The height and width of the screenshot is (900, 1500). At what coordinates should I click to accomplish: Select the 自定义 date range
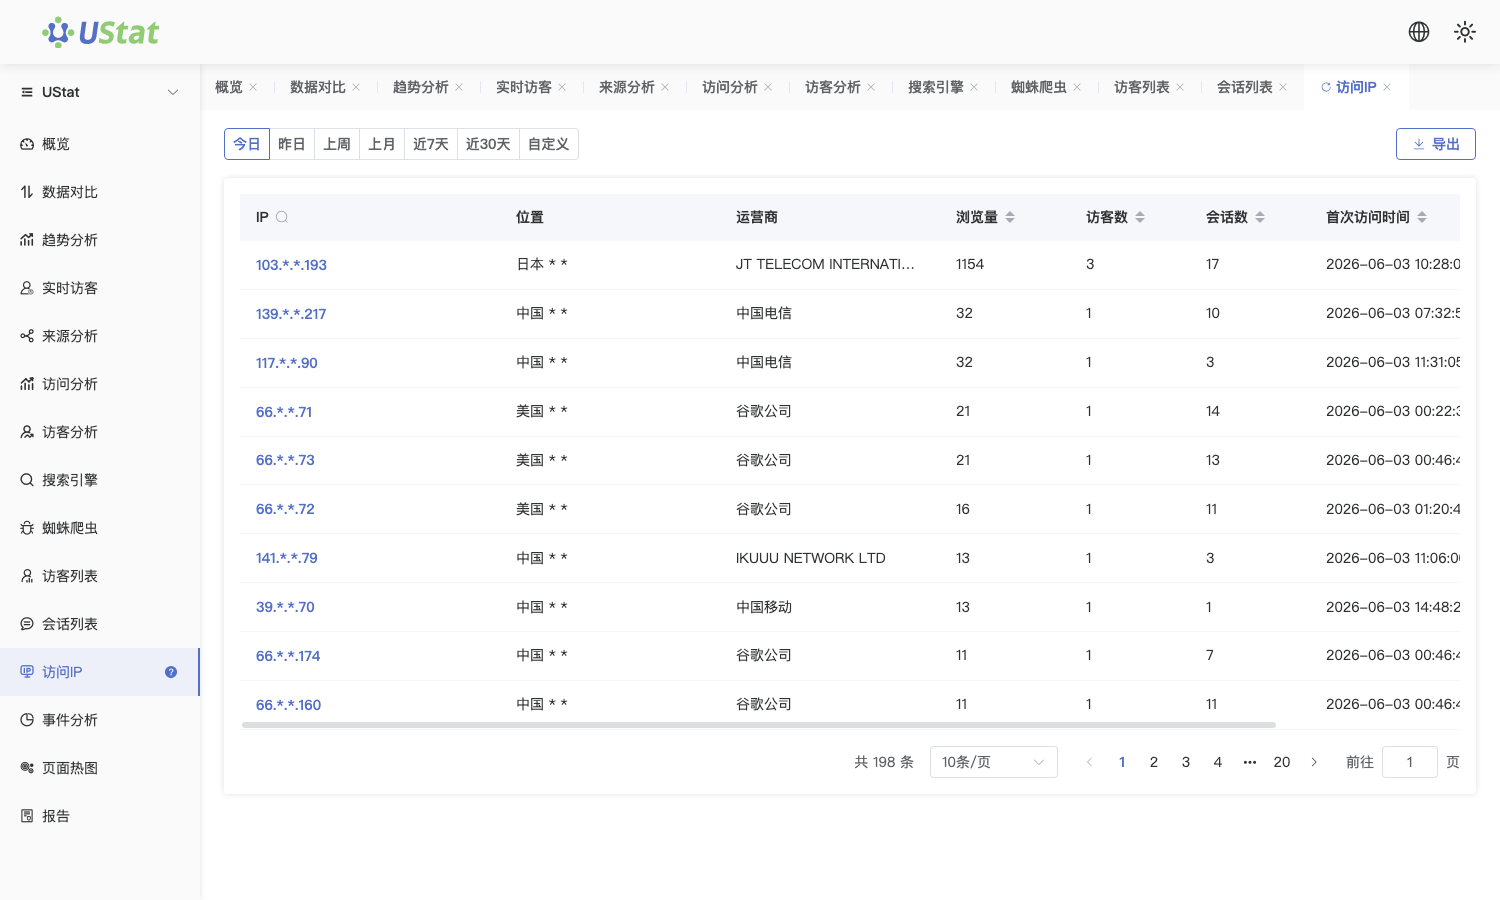(x=549, y=144)
